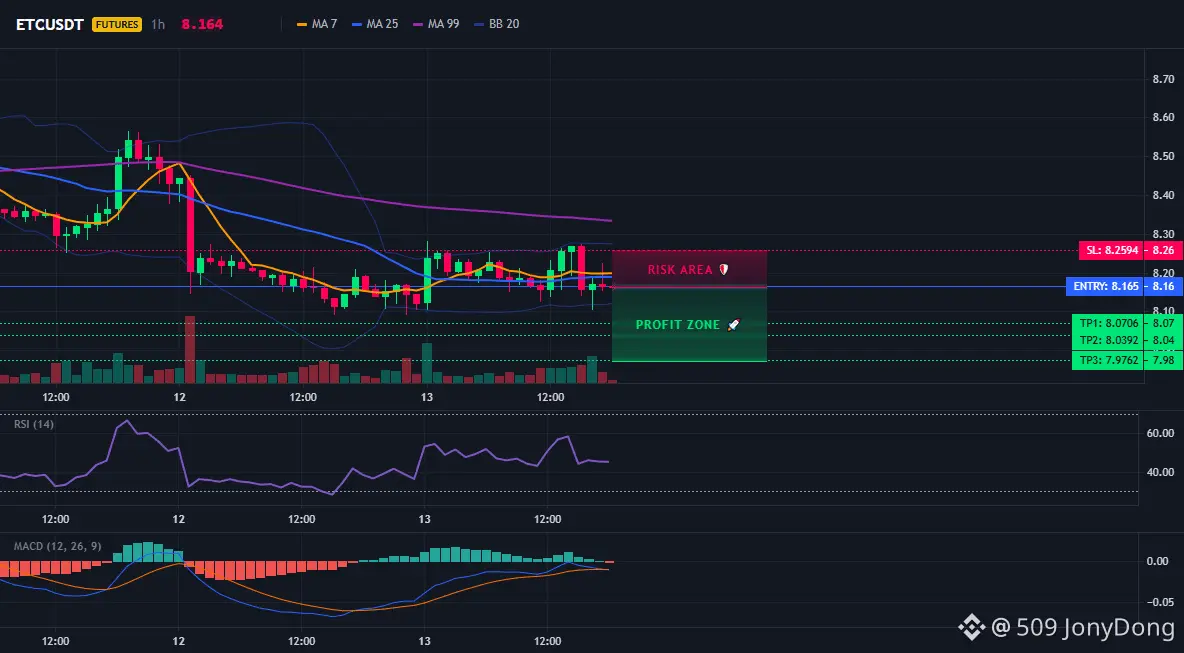
Task: Click the TP1: 8.0706 price tag
Action: coord(1107,323)
